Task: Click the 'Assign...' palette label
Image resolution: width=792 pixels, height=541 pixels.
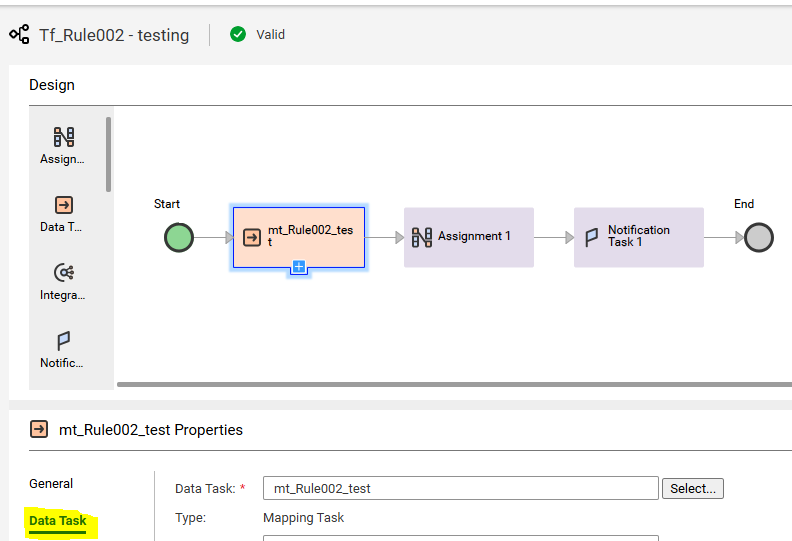Action: (x=62, y=159)
